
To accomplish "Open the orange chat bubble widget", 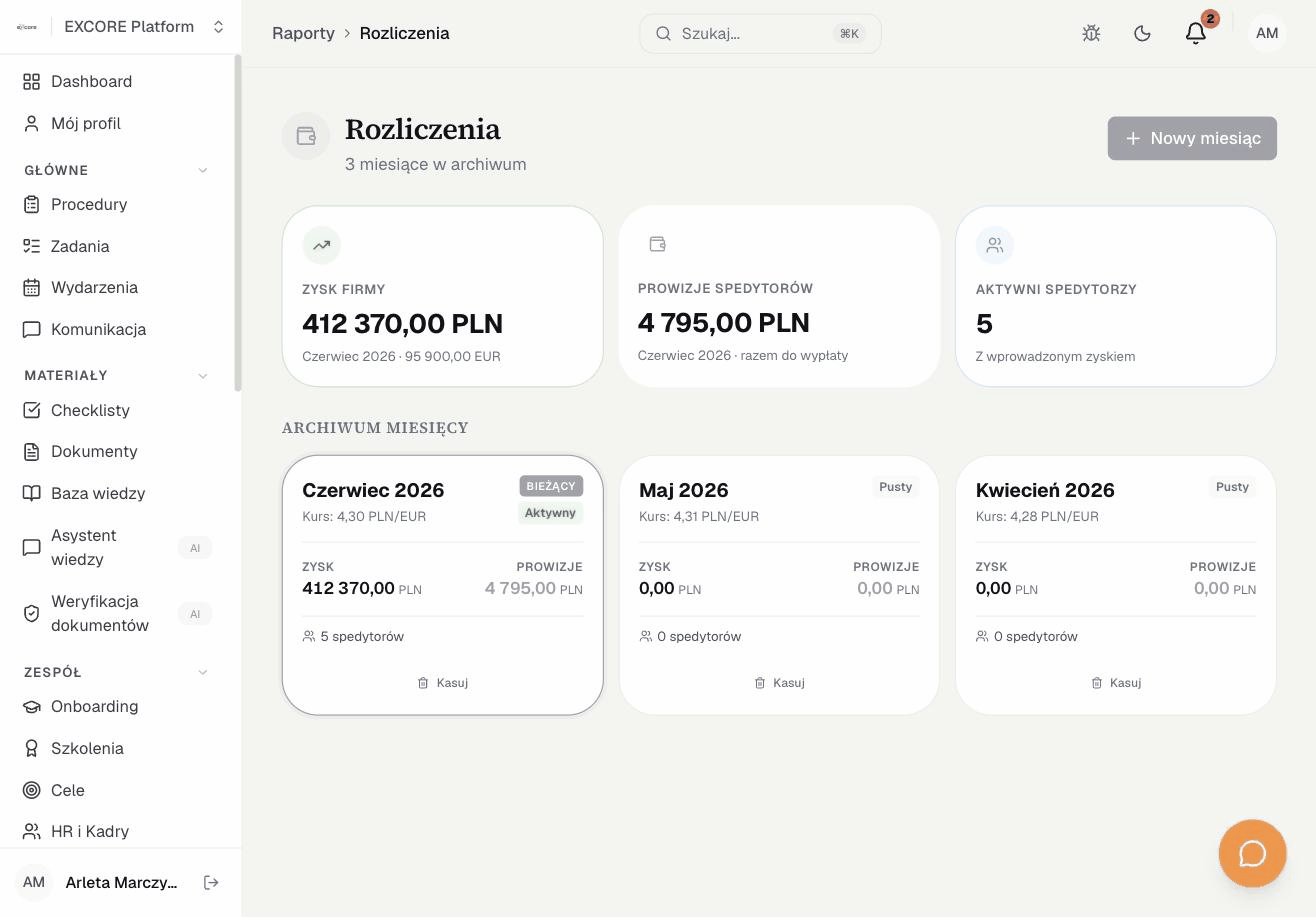I will tap(1252, 853).
